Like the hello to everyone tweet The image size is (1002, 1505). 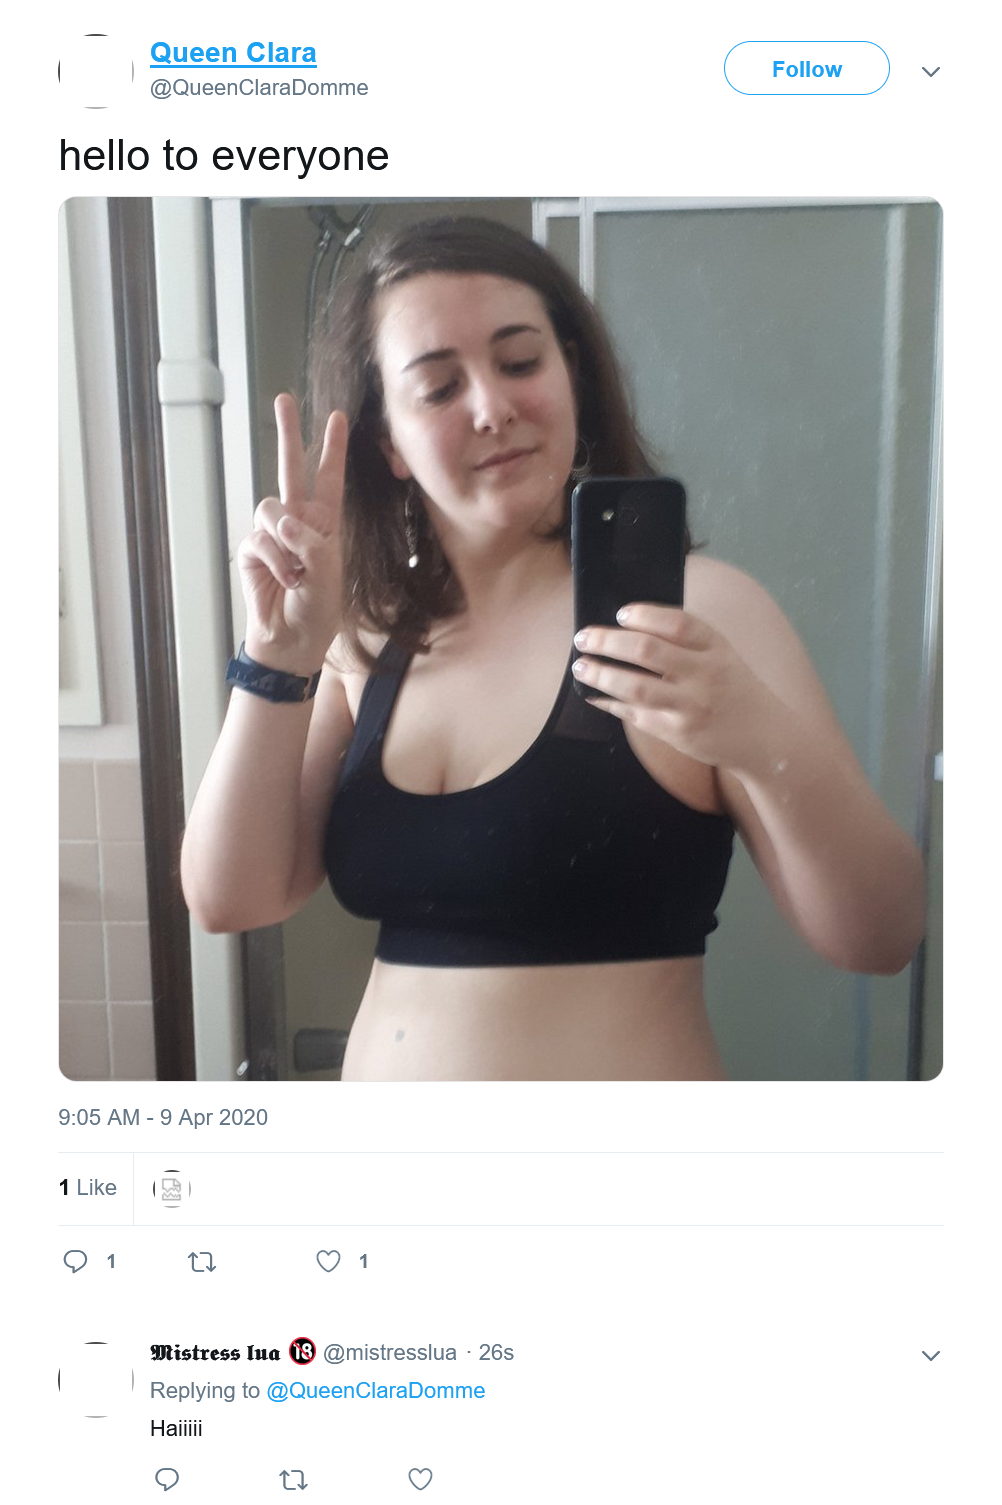point(329,1261)
